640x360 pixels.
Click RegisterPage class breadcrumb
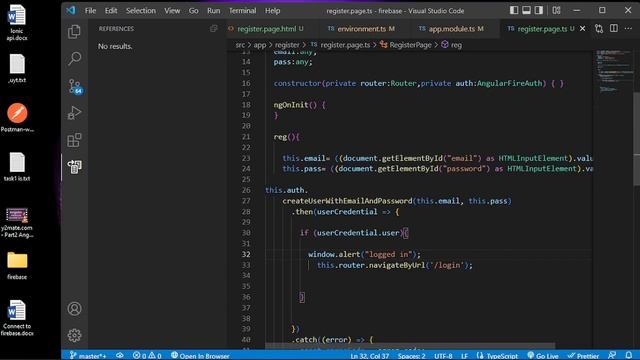click(406, 45)
